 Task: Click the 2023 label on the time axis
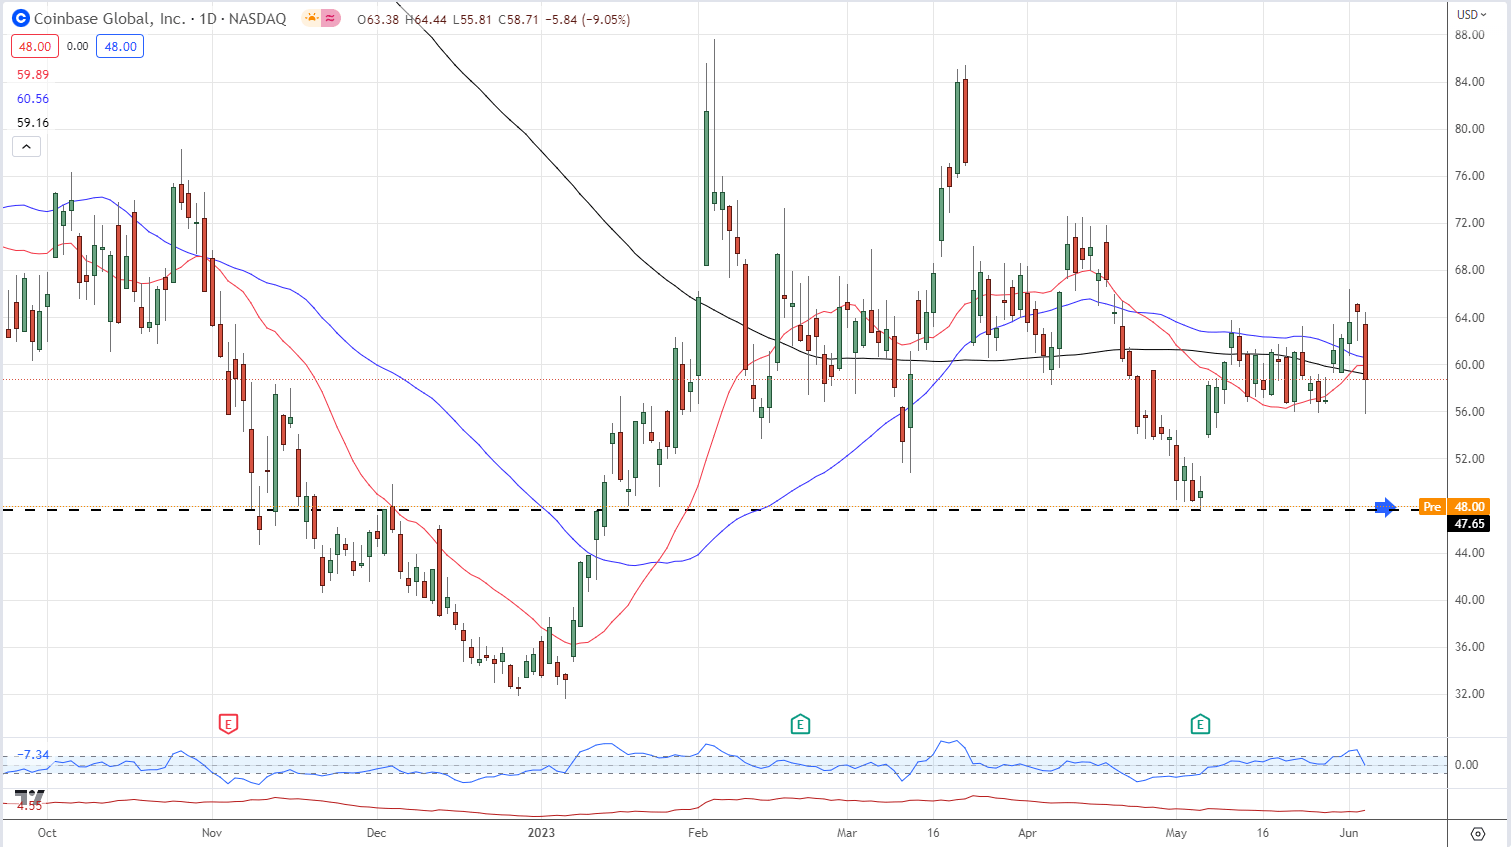[x=541, y=833]
